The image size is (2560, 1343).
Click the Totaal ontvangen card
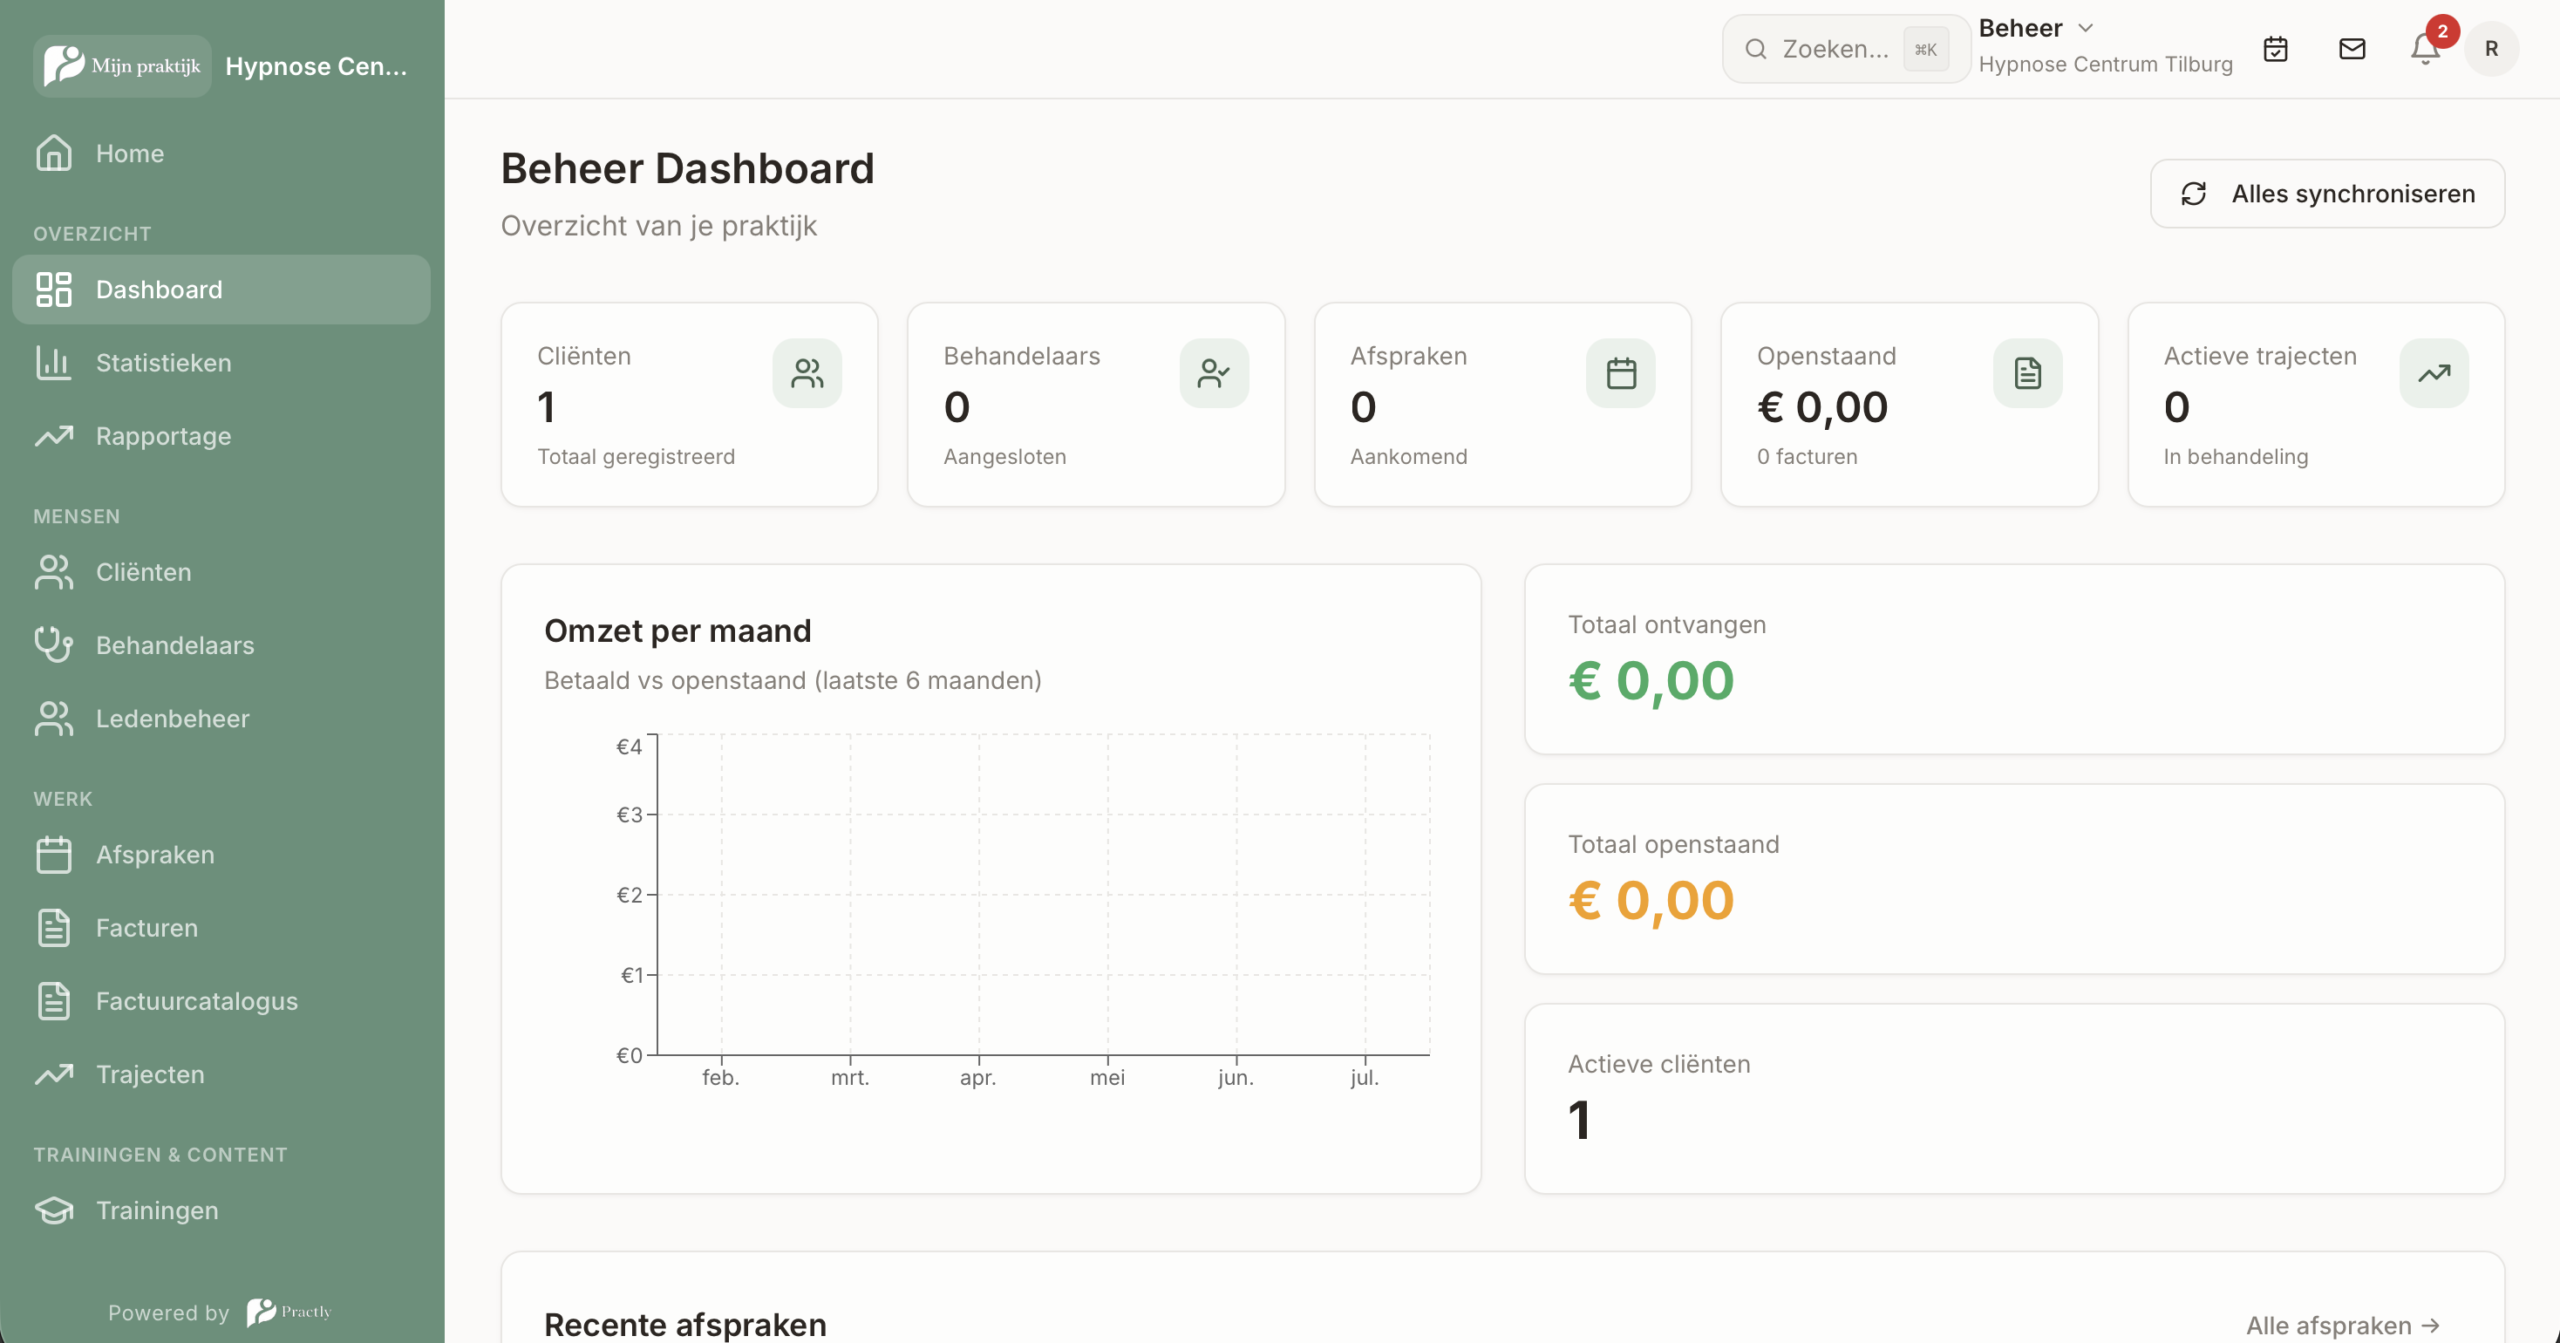click(2014, 659)
